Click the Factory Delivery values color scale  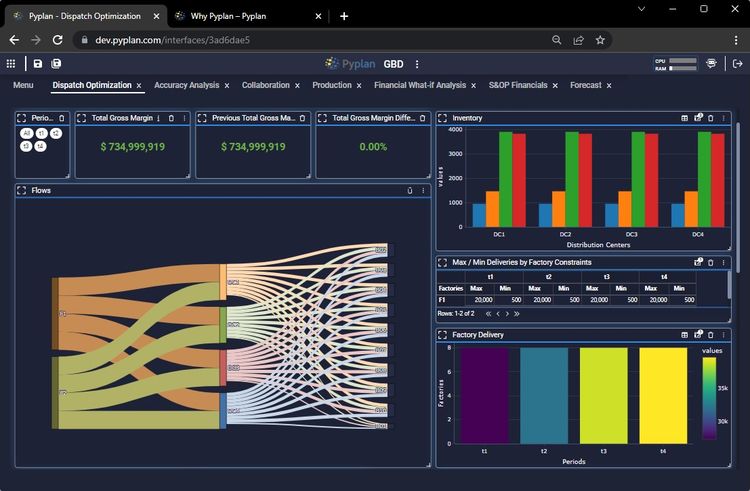tap(708, 398)
